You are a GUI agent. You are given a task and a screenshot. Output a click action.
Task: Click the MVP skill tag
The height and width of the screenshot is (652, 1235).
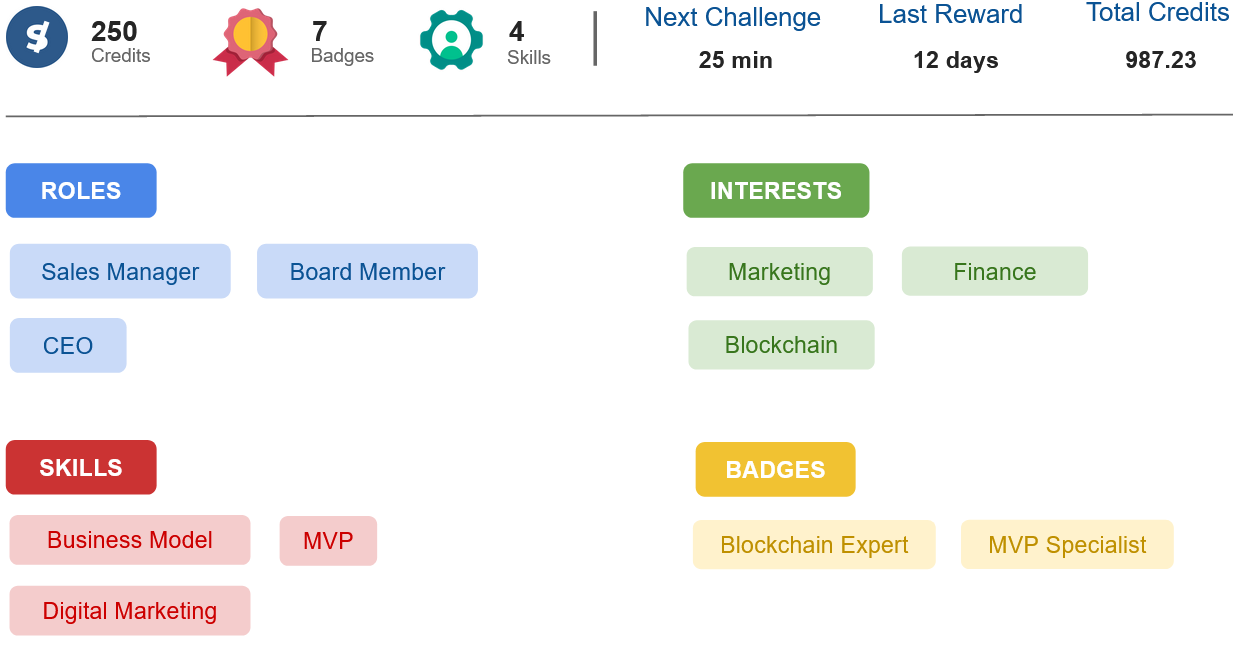click(x=328, y=541)
